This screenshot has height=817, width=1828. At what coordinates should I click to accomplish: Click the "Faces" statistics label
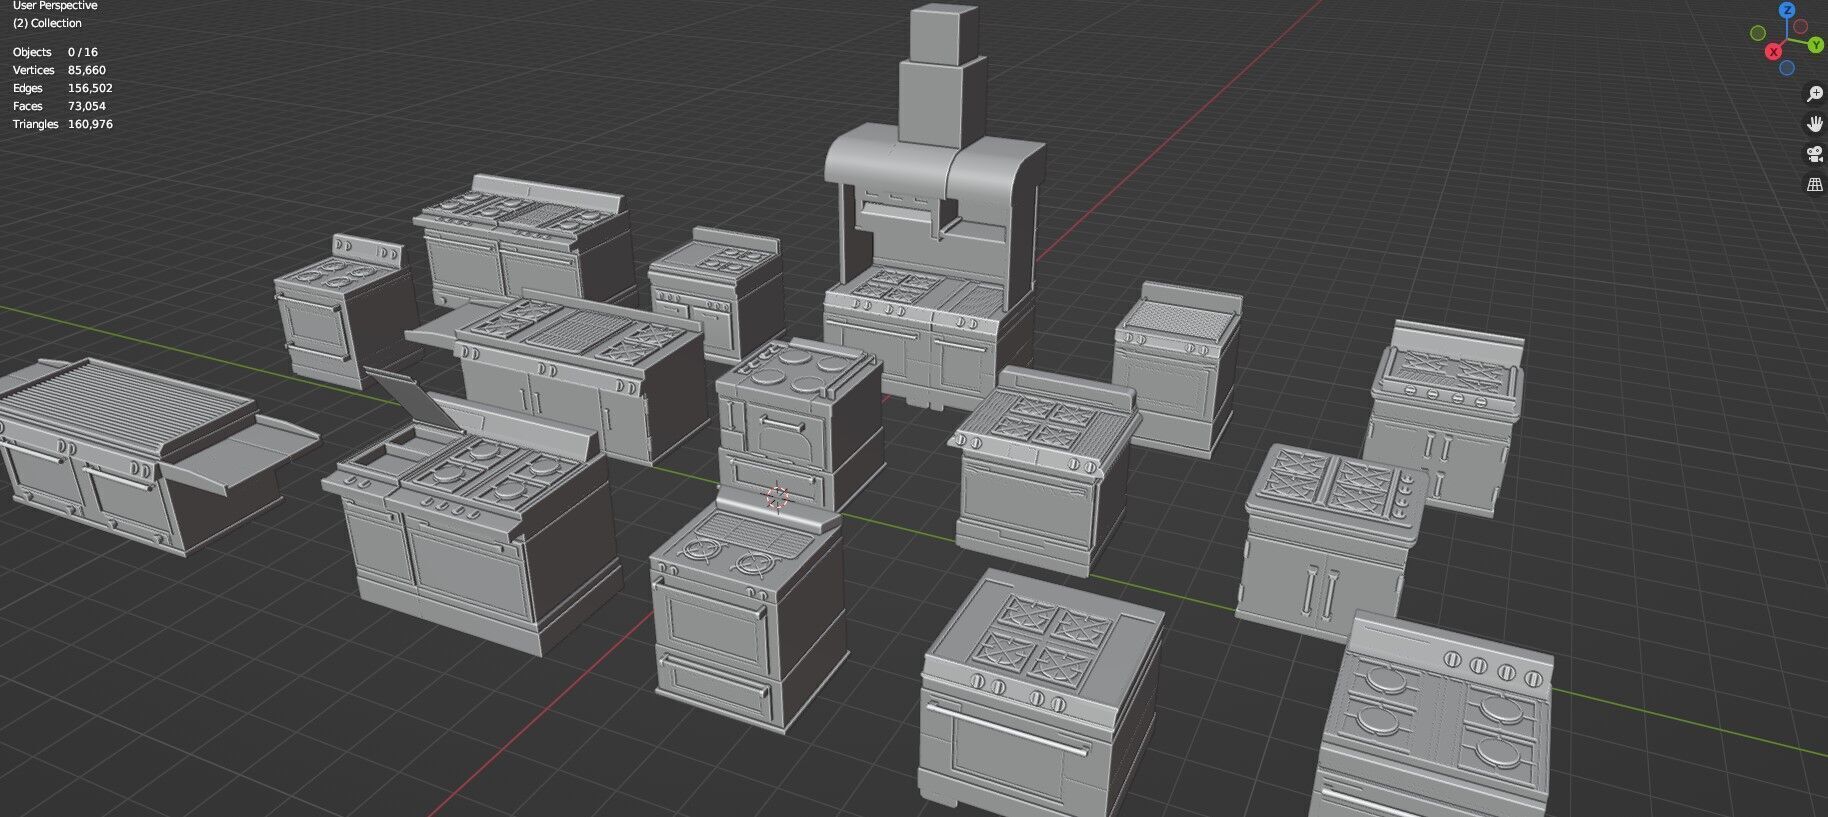click(x=27, y=106)
